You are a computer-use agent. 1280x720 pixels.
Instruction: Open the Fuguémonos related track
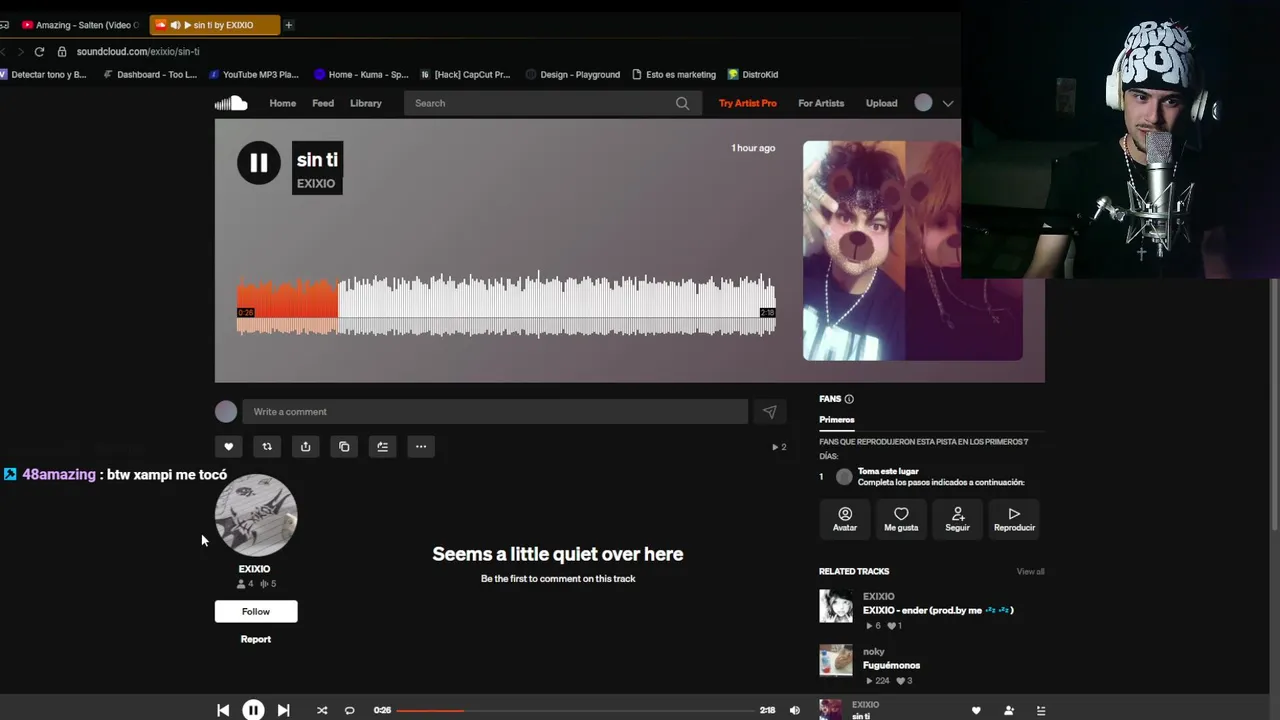[x=892, y=665]
